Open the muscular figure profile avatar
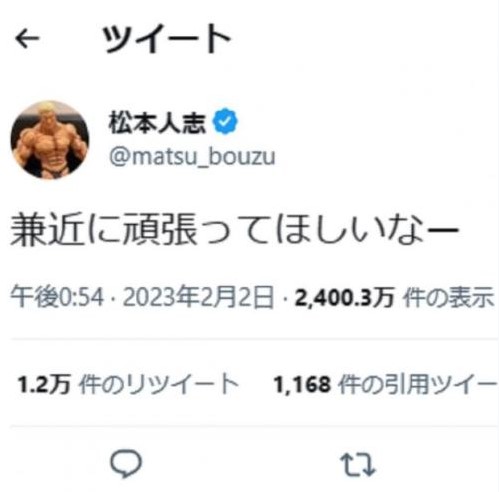The image size is (499, 492). (x=50, y=140)
